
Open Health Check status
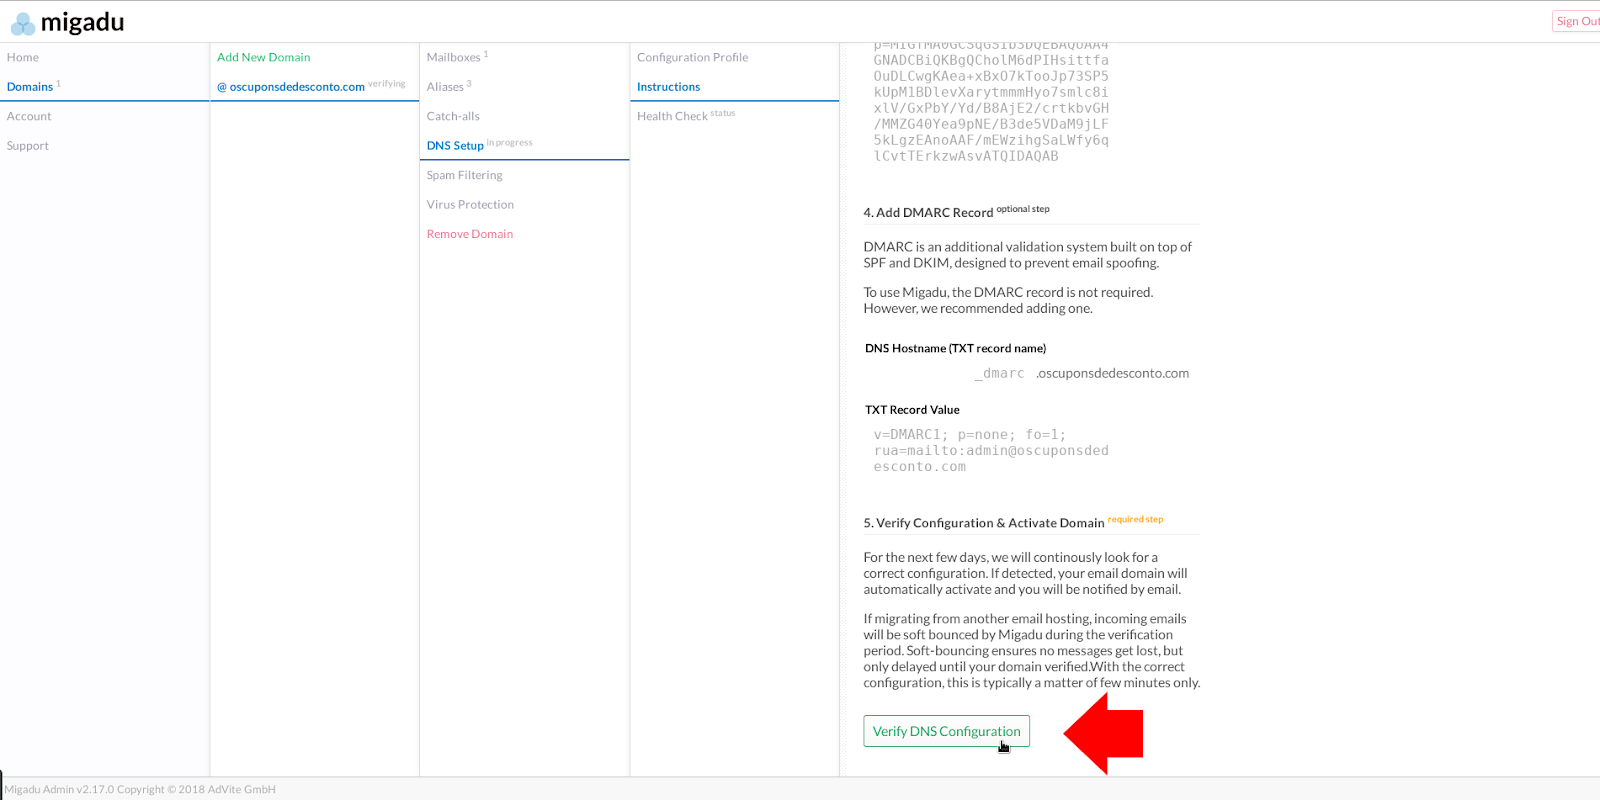[672, 116]
